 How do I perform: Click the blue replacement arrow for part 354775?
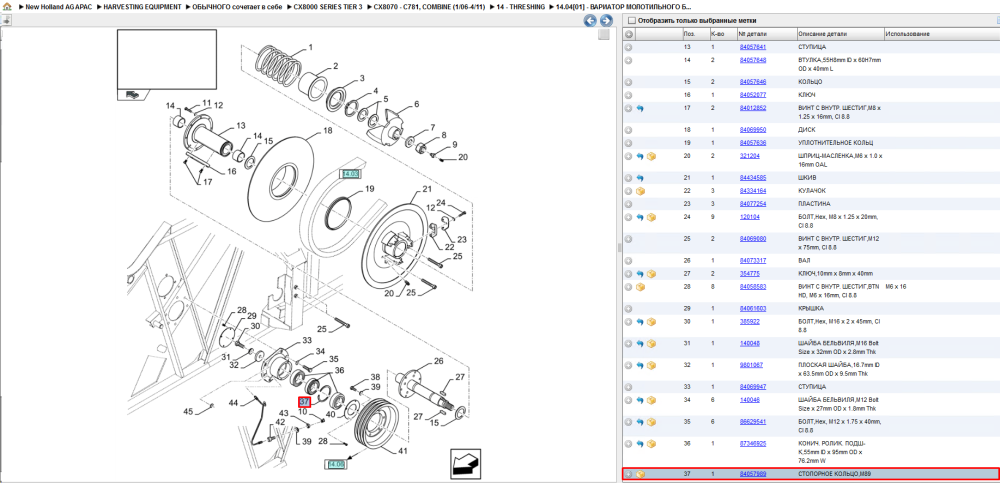point(640,274)
